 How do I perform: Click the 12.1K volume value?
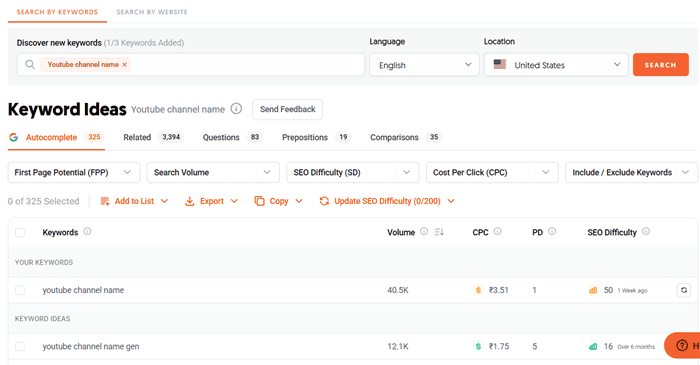[x=398, y=346]
